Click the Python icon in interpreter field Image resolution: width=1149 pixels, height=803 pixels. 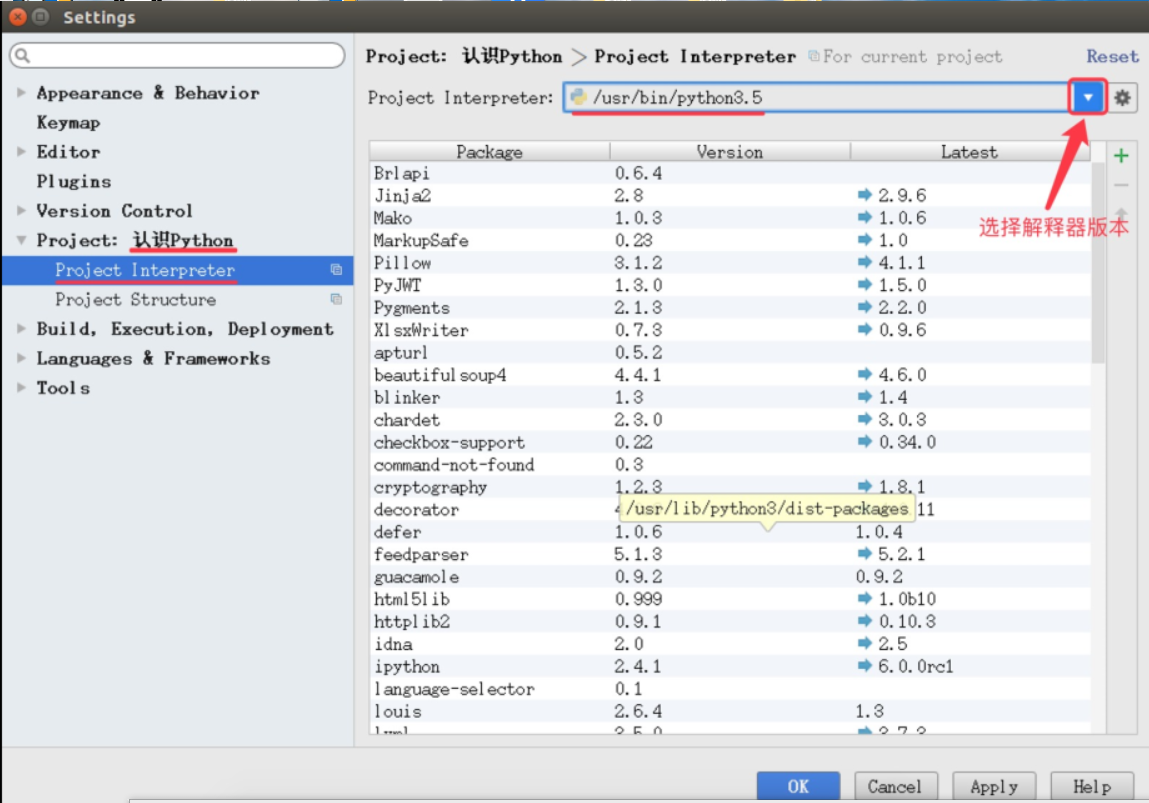point(579,97)
